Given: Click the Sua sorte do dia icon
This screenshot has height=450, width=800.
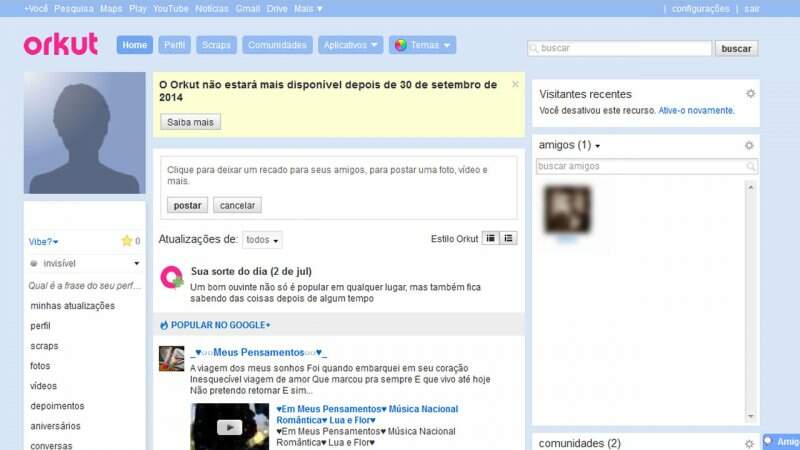Looking at the screenshot, I should (172, 277).
